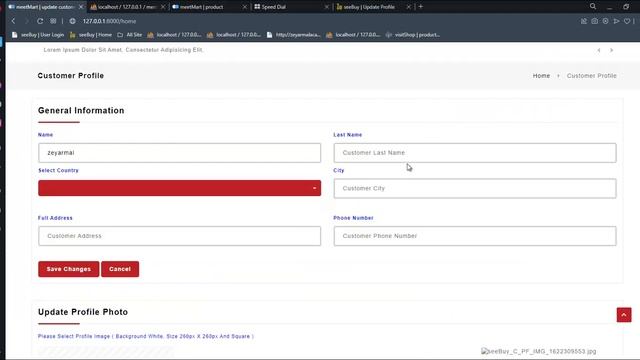Select the meetMart | update customer tab

pos(45,7)
